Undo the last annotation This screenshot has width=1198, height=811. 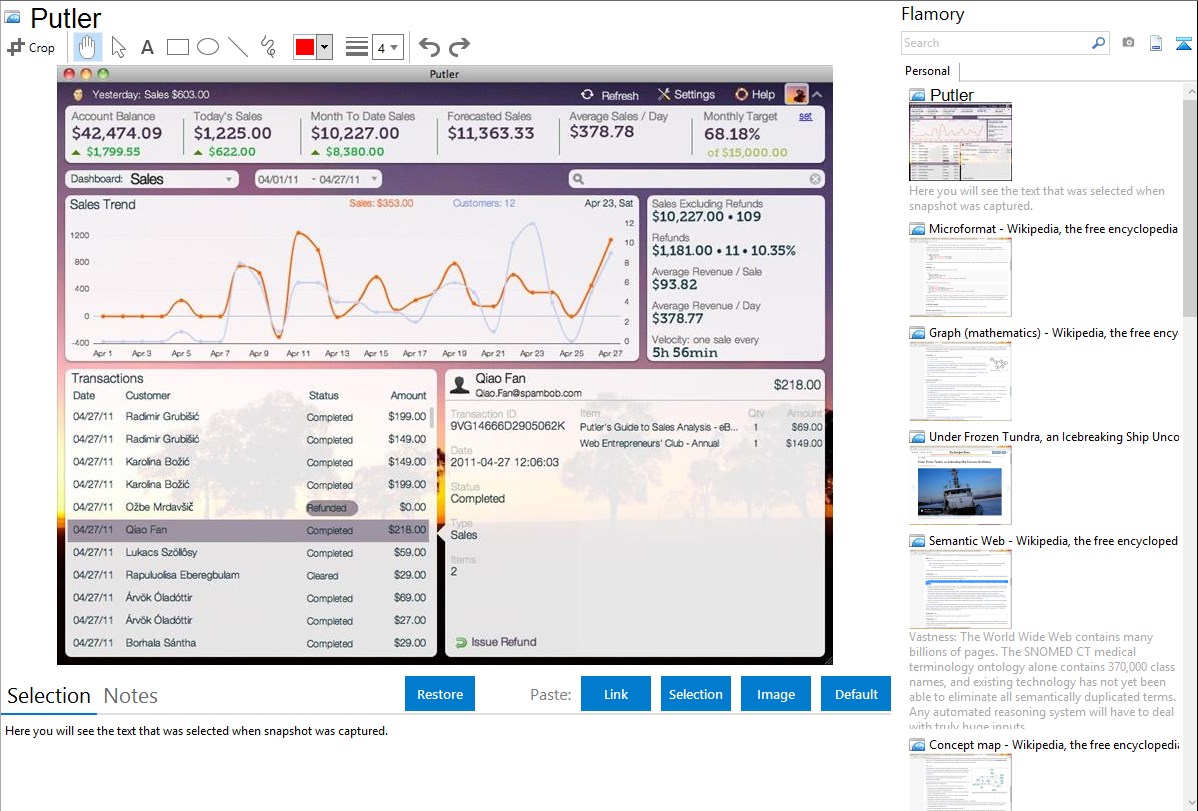pyautogui.click(x=429, y=47)
